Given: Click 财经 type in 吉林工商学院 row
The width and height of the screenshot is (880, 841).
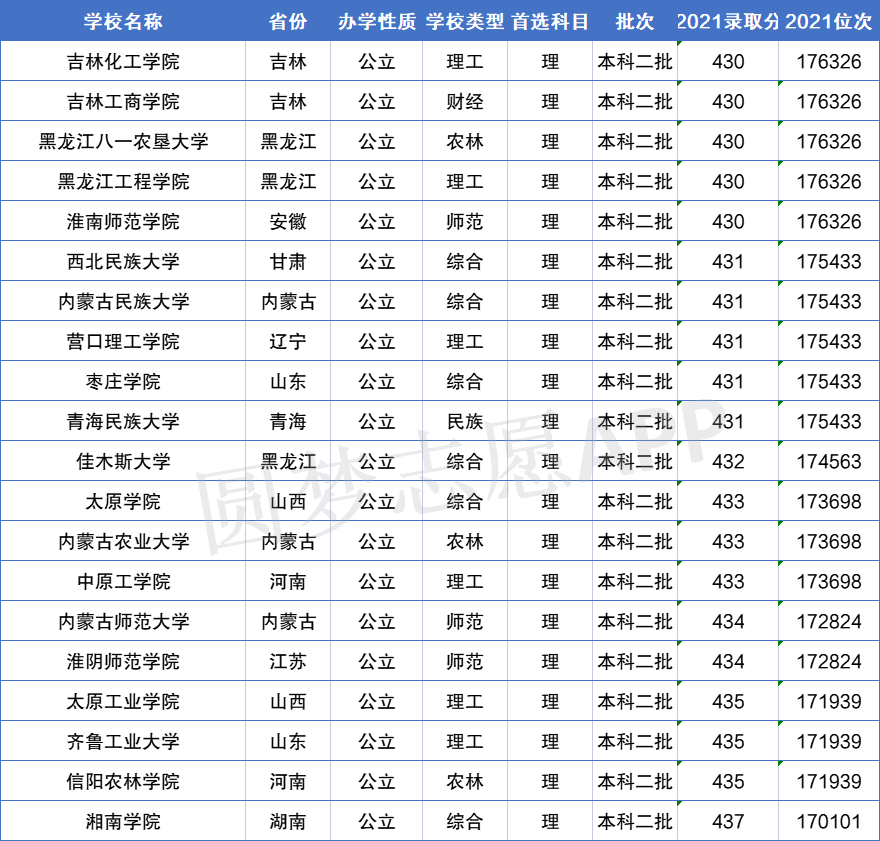Looking at the screenshot, I should click(x=465, y=102).
